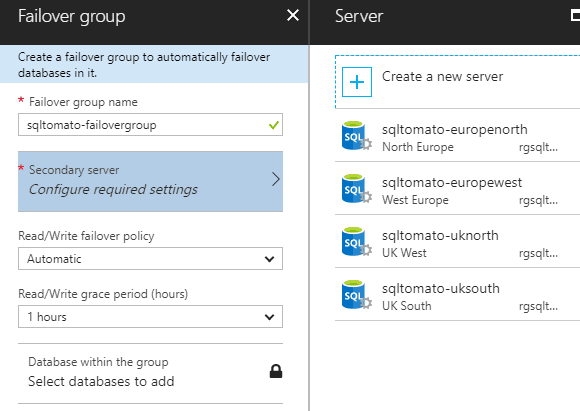Choose sqltomato-europewest server name
The height and width of the screenshot is (411, 580).
click(452, 182)
